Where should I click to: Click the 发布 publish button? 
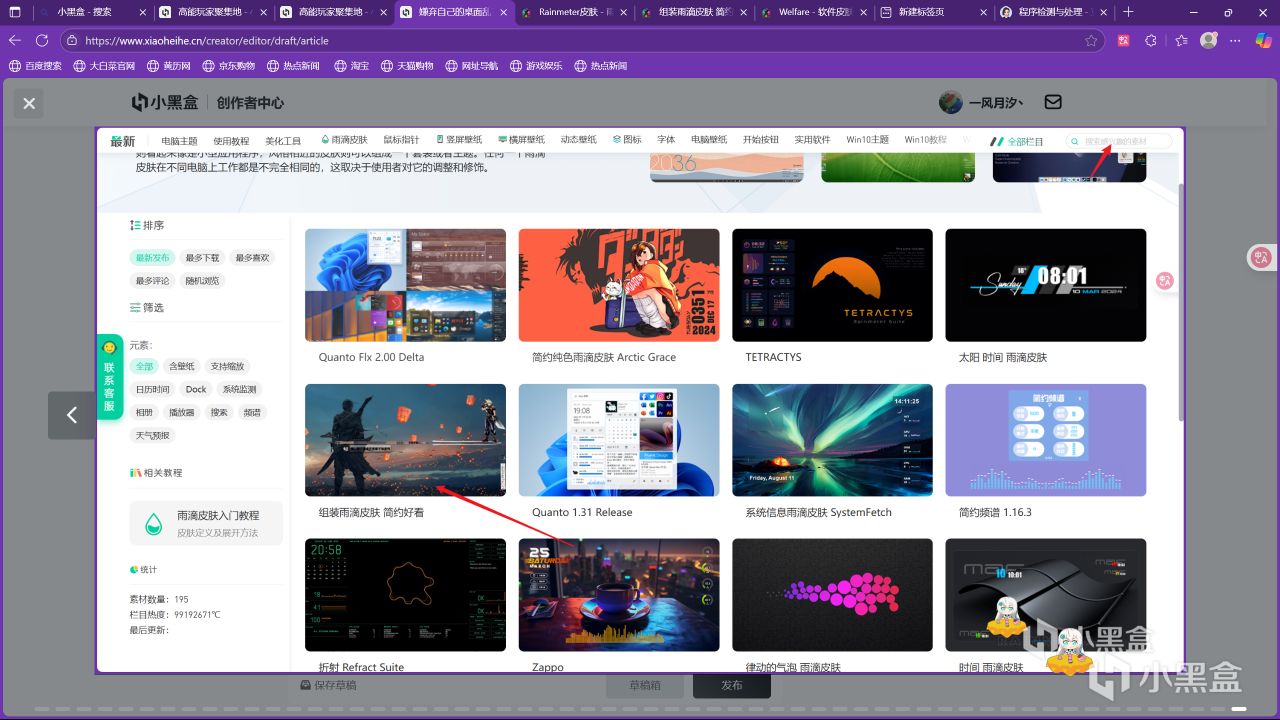coord(732,685)
